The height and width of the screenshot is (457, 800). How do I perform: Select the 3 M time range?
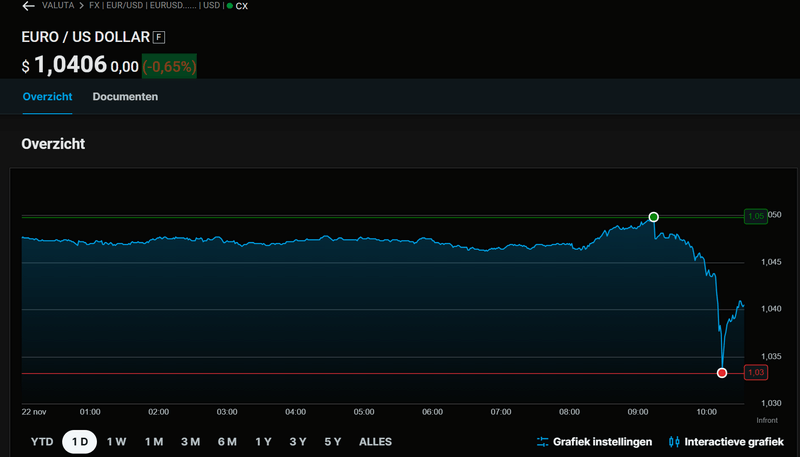(190, 442)
